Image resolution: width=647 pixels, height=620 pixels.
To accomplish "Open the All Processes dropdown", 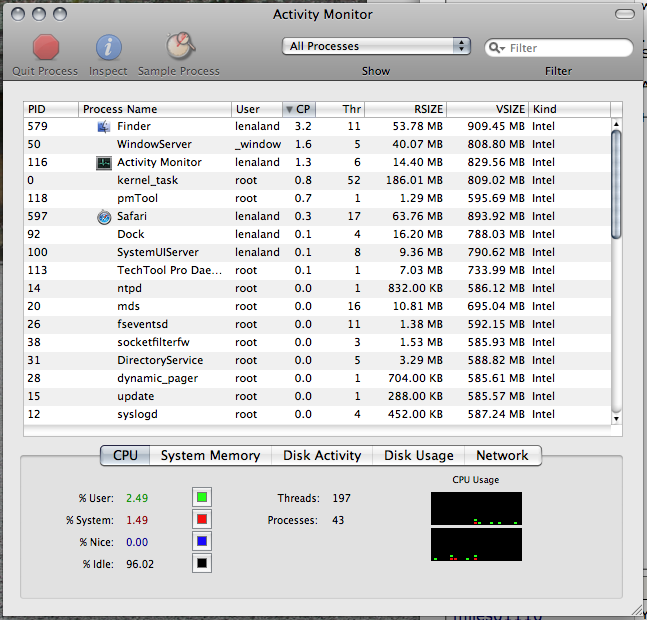I will click(376, 46).
